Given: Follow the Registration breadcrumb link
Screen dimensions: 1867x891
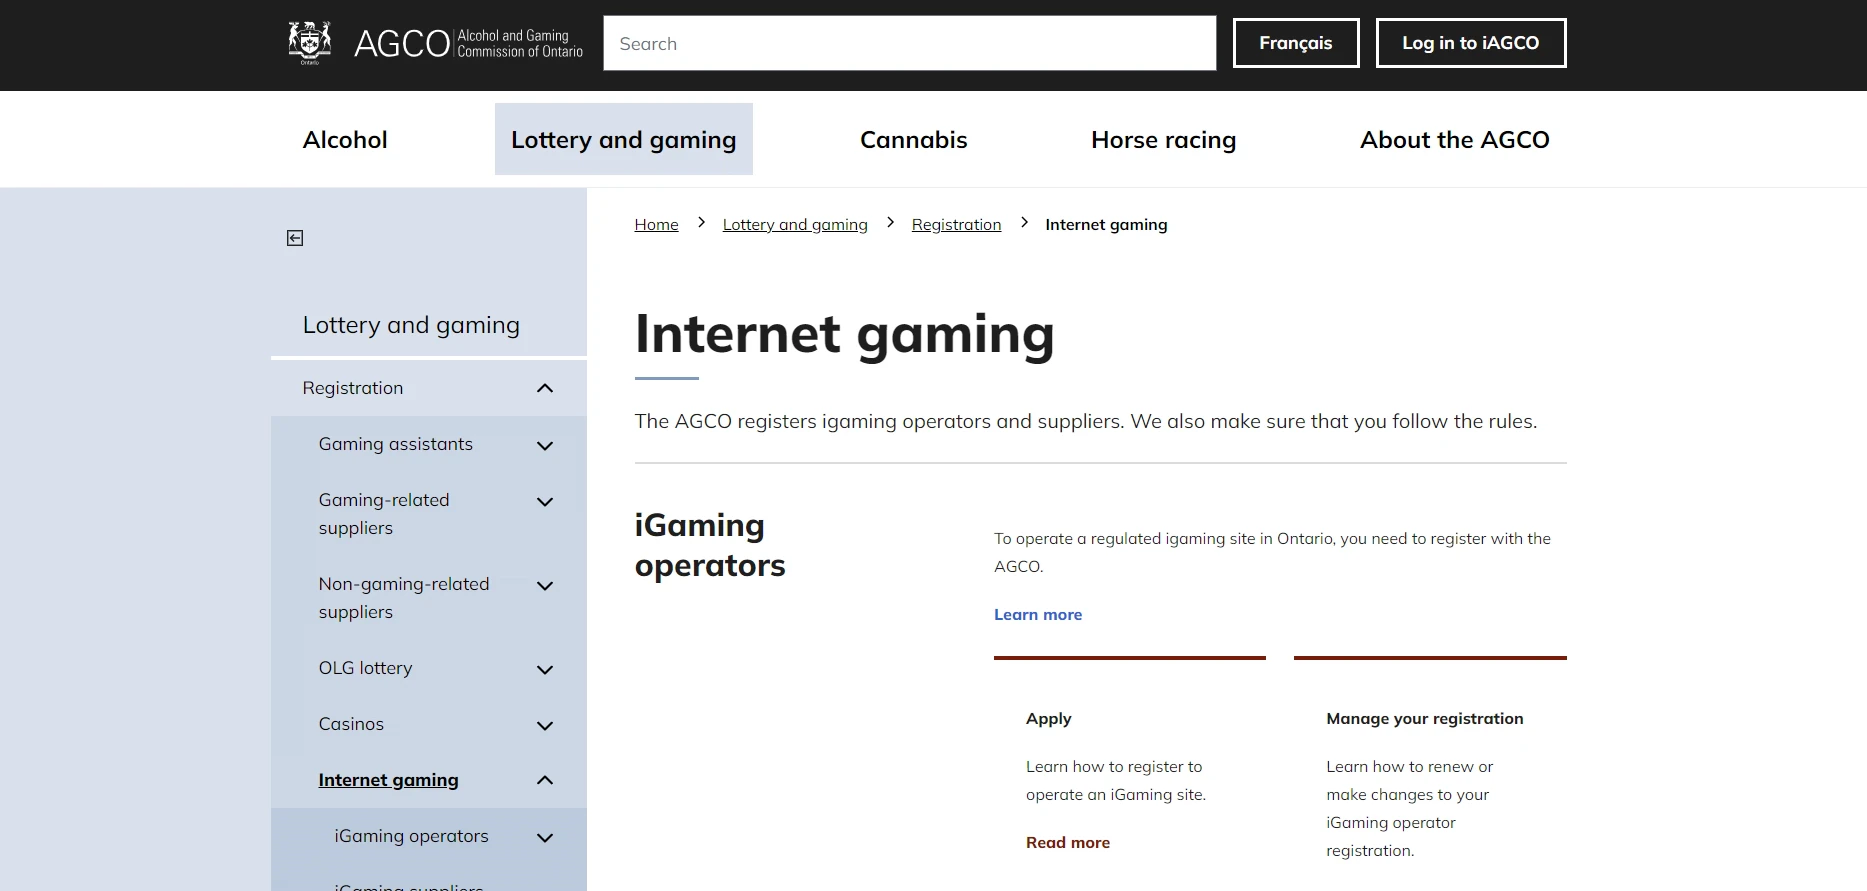Looking at the screenshot, I should pyautogui.click(x=956, y=225).
